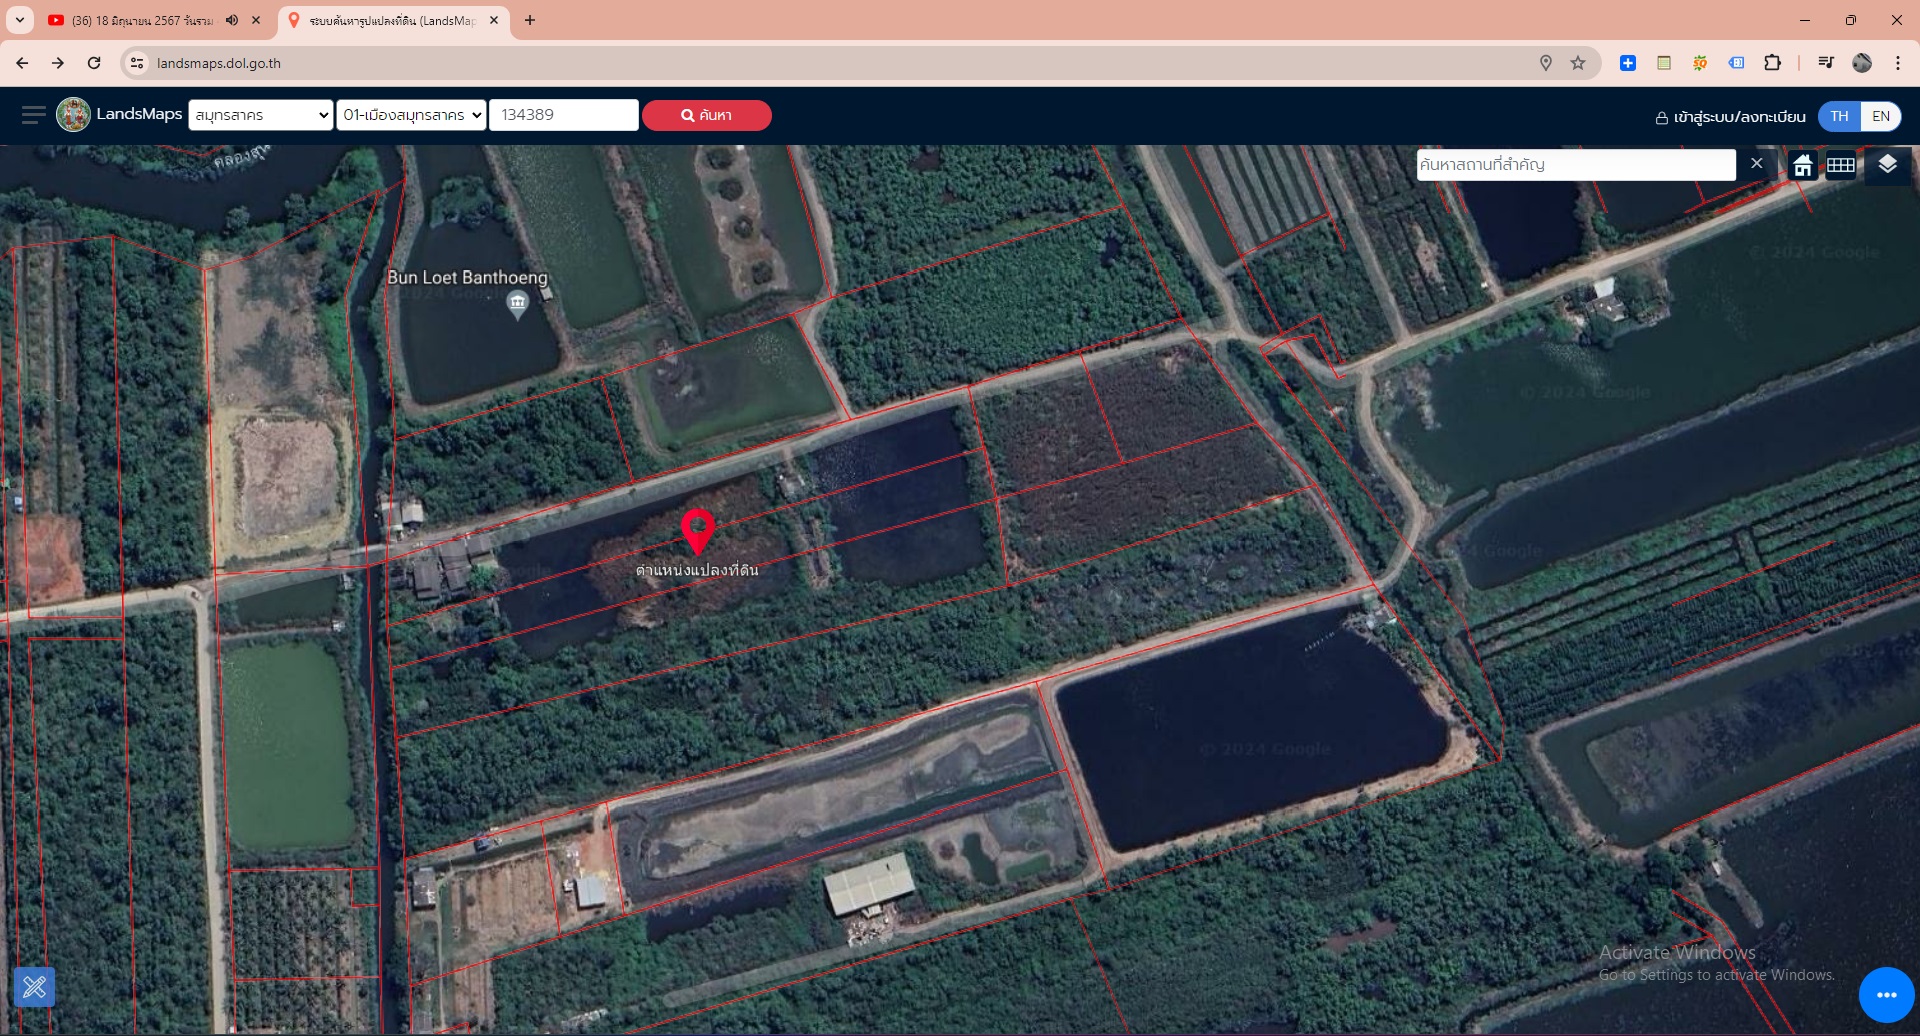Open a new browser tab
Image resolution: width=1920 pixels, height=1036 pixels.
(x=530, y=20)
